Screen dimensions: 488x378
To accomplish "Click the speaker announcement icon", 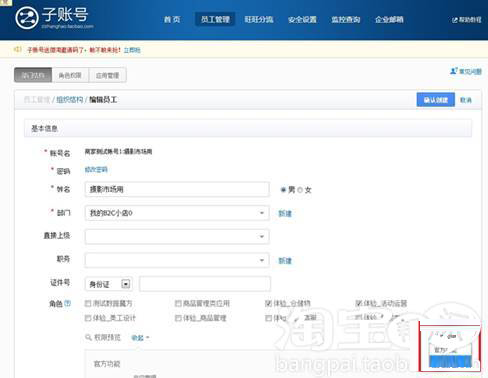I will coord(17,50).
